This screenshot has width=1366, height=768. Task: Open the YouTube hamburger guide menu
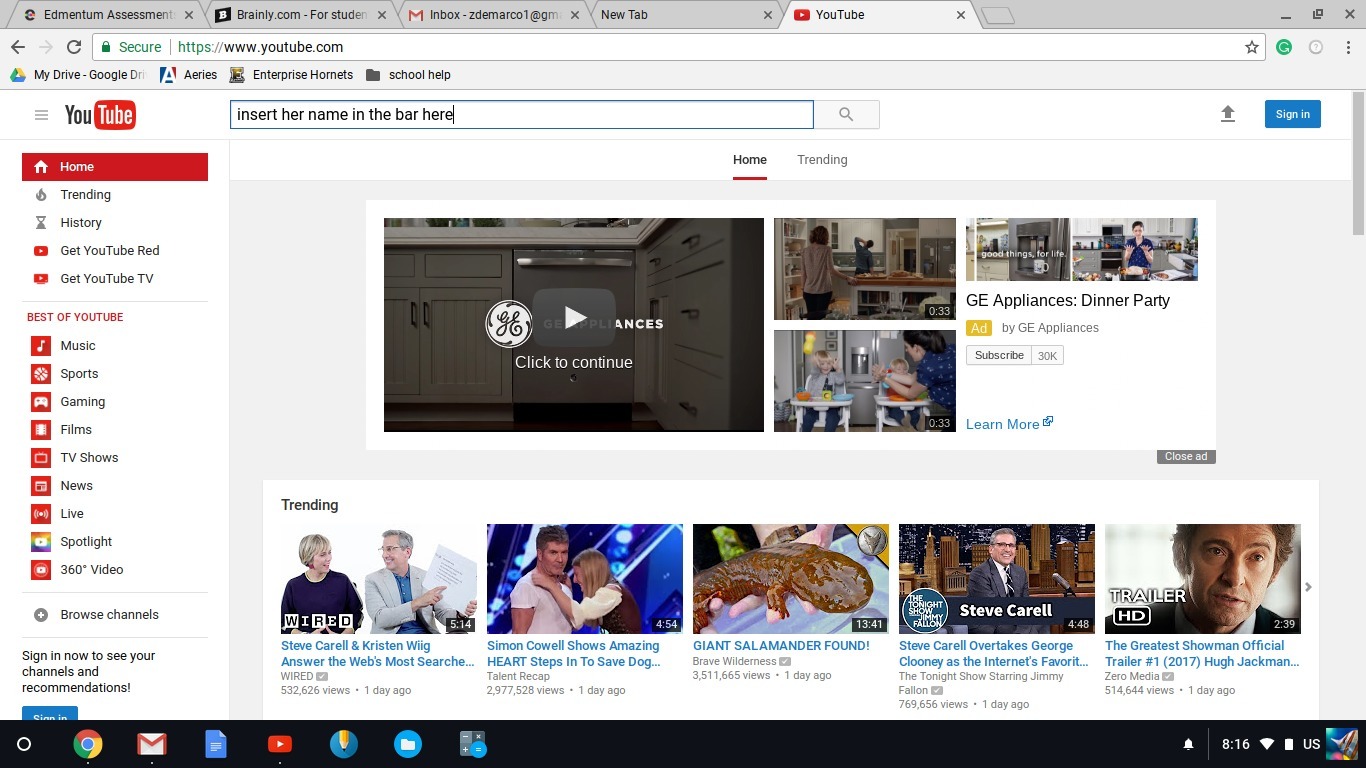pos(41,115)
